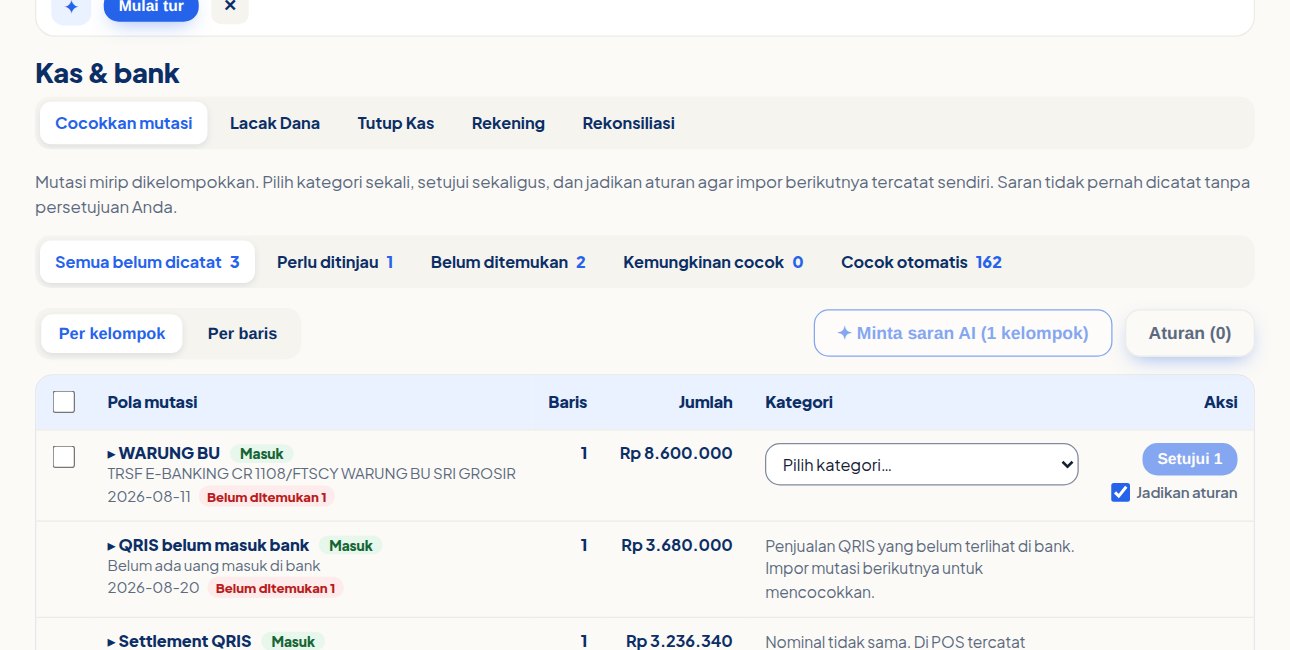Click the date 2026-08-20
The height and width of the screenshot is (650, 1290).
(153, 587)
